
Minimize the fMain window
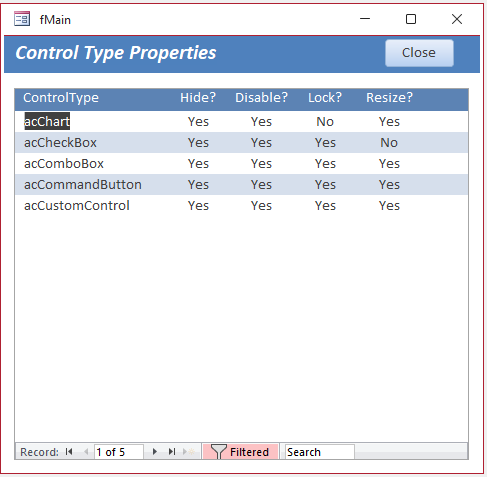[x=365, y=19]
